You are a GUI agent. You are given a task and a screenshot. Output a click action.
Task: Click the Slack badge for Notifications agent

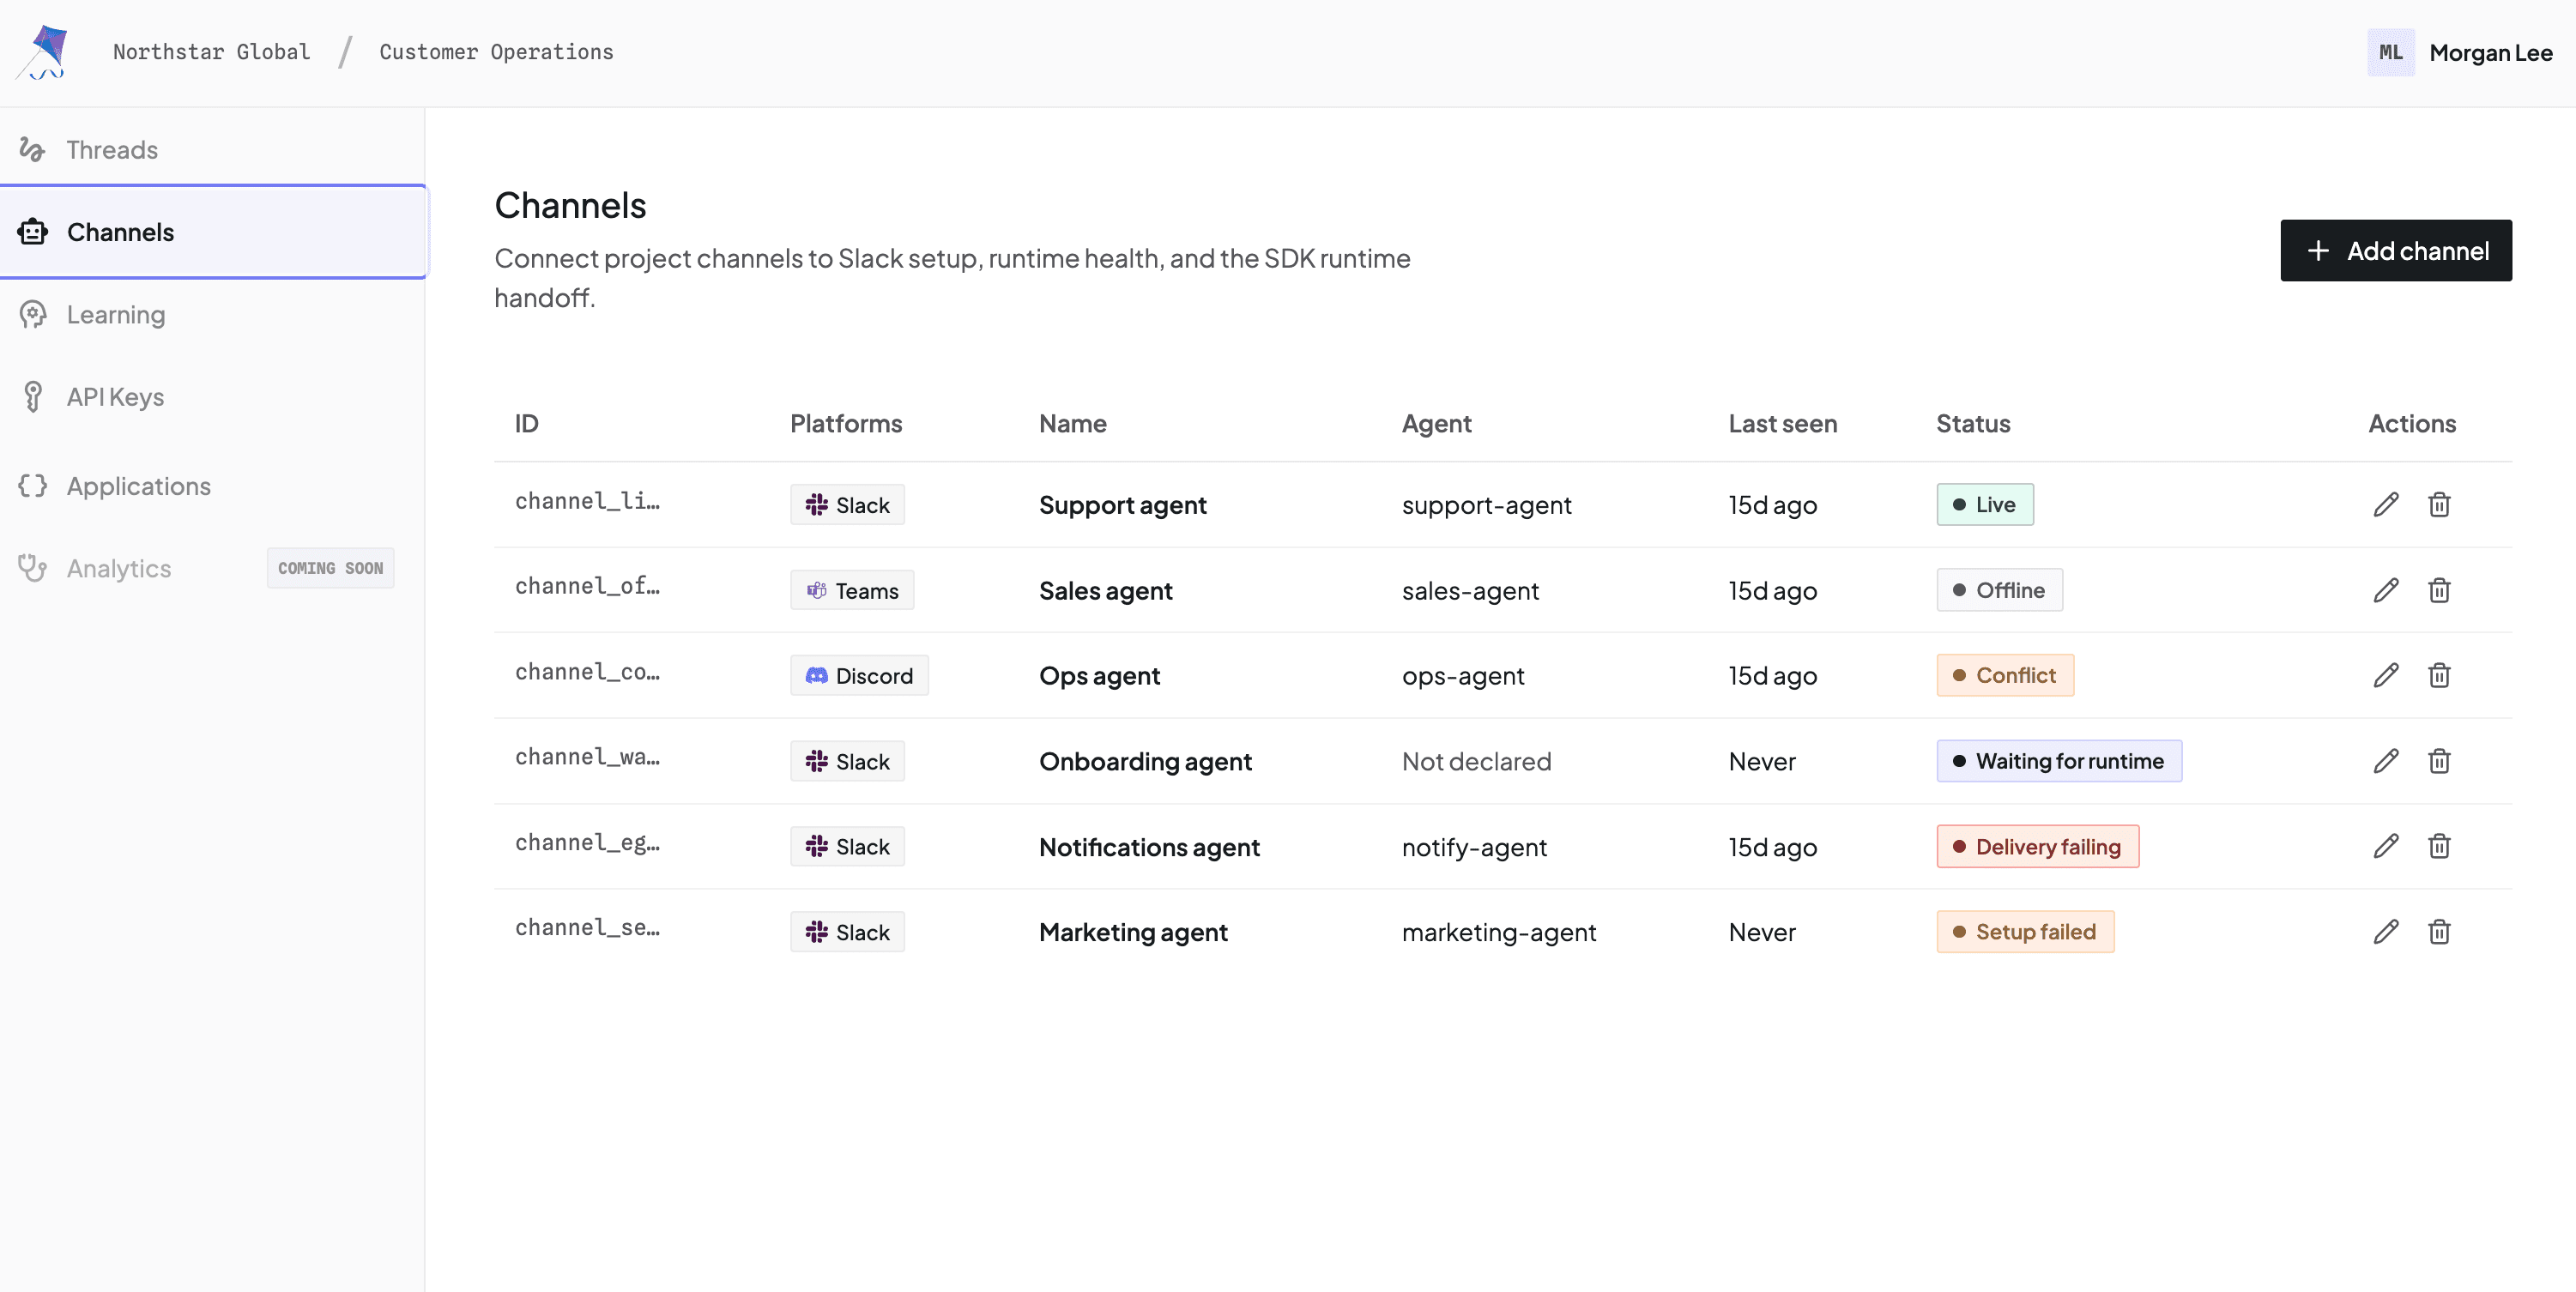(x=847, y=847)
